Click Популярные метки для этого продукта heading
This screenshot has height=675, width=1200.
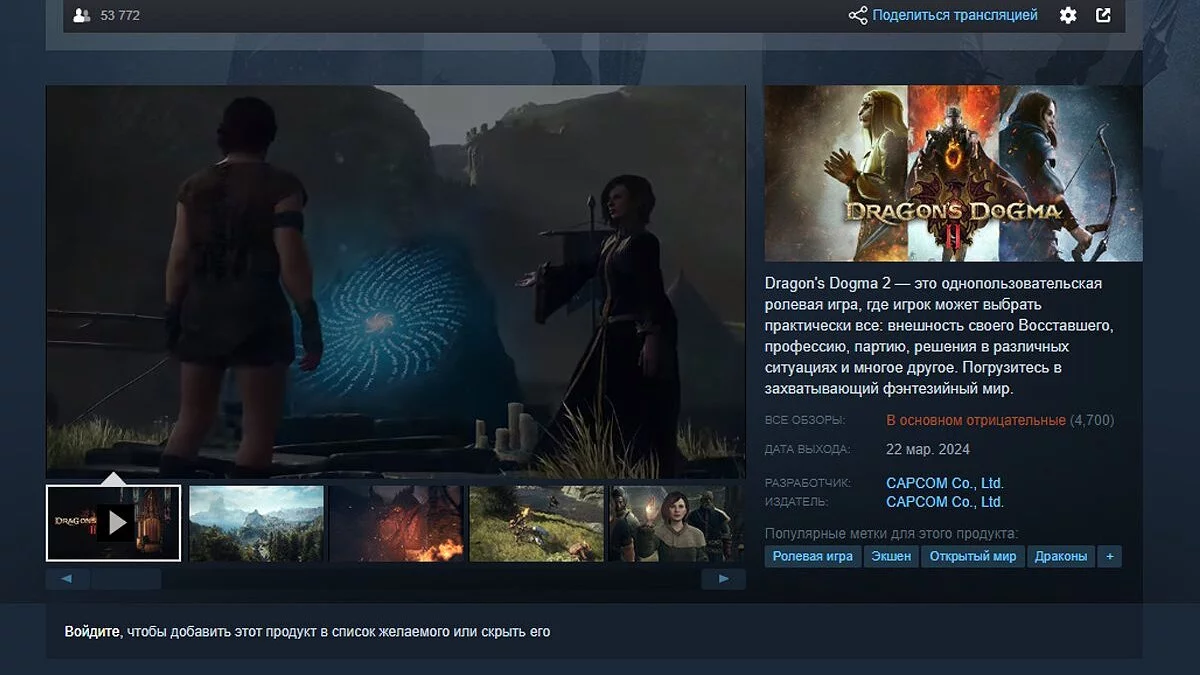click(891, 533)
